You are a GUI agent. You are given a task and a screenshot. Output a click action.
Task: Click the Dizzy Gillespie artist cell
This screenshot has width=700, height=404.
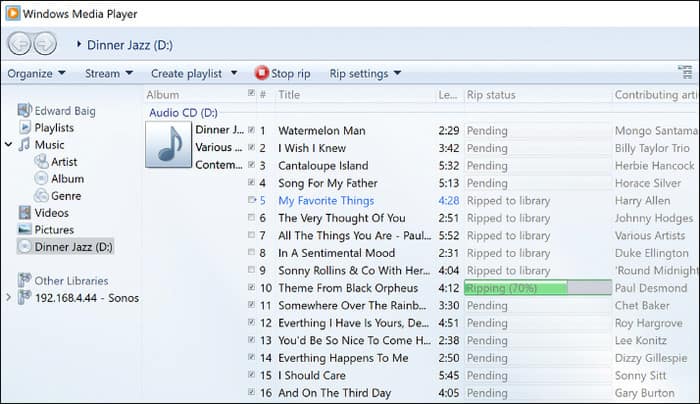(x=651, y=358)
